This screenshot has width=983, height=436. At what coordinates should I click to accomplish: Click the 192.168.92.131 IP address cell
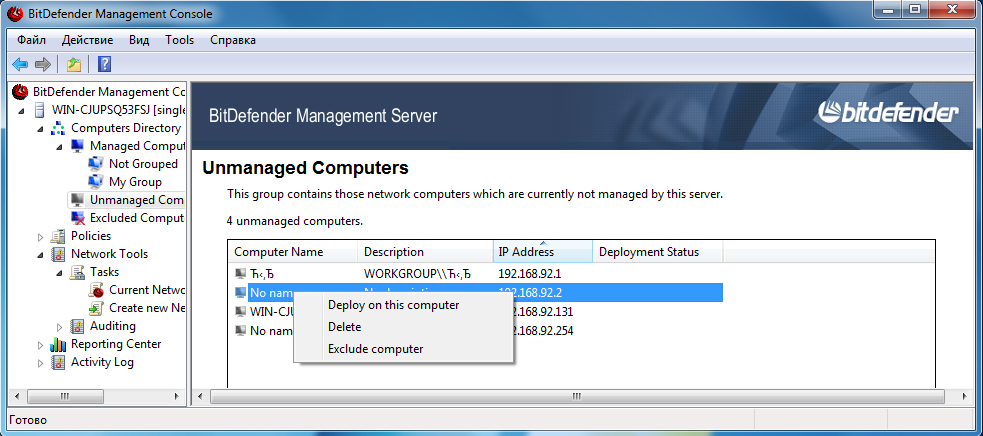(x=536, y=311)
